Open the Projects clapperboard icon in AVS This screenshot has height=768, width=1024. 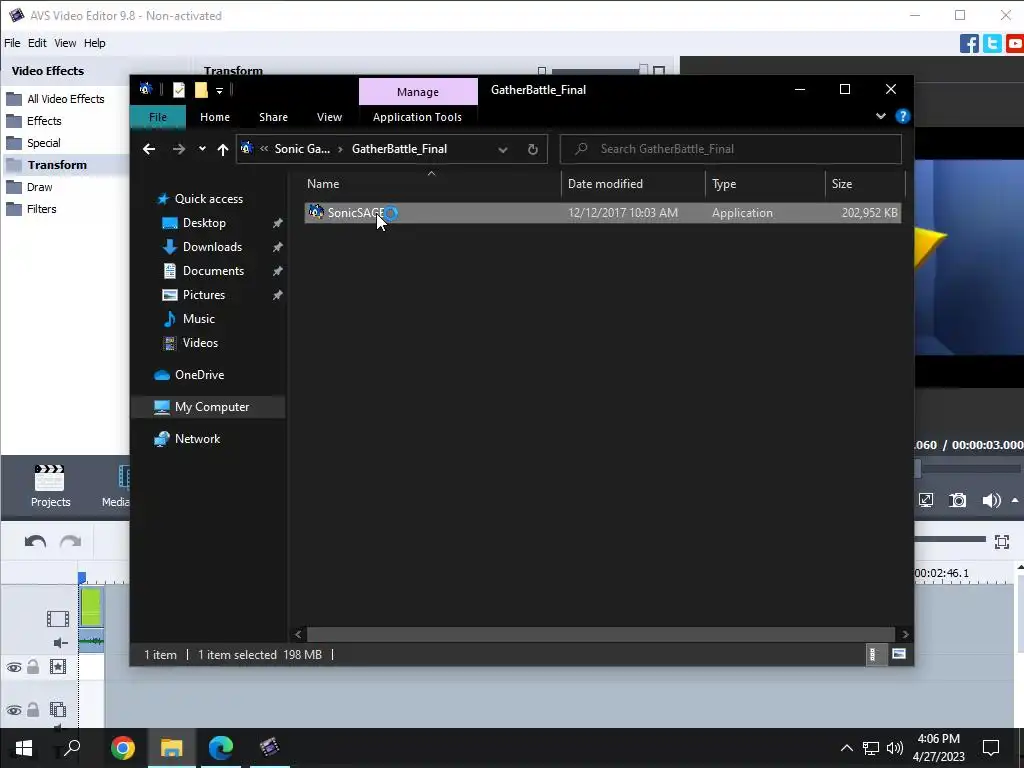pyautogui.click(x=50, y=477)
